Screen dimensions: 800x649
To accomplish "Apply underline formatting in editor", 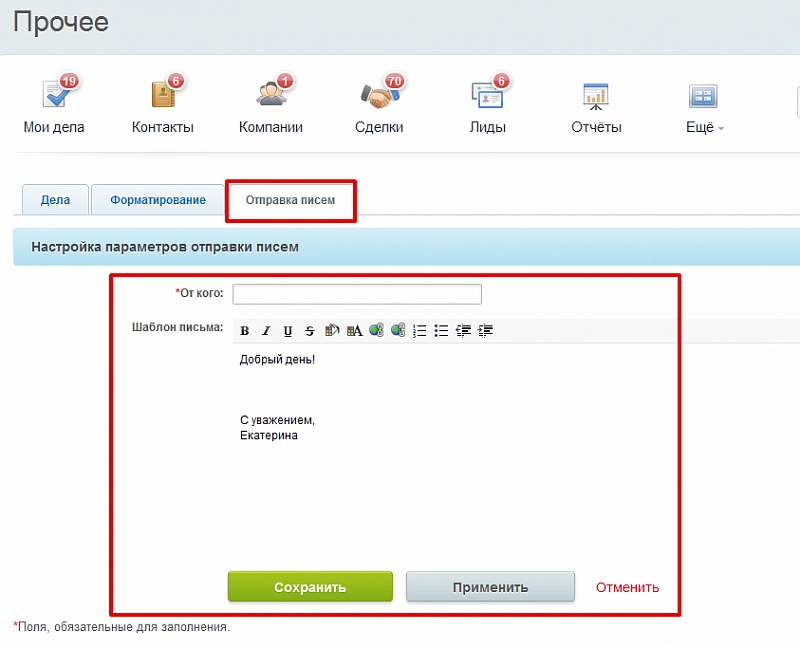I will pyautogui.click(x=288, y=331).
